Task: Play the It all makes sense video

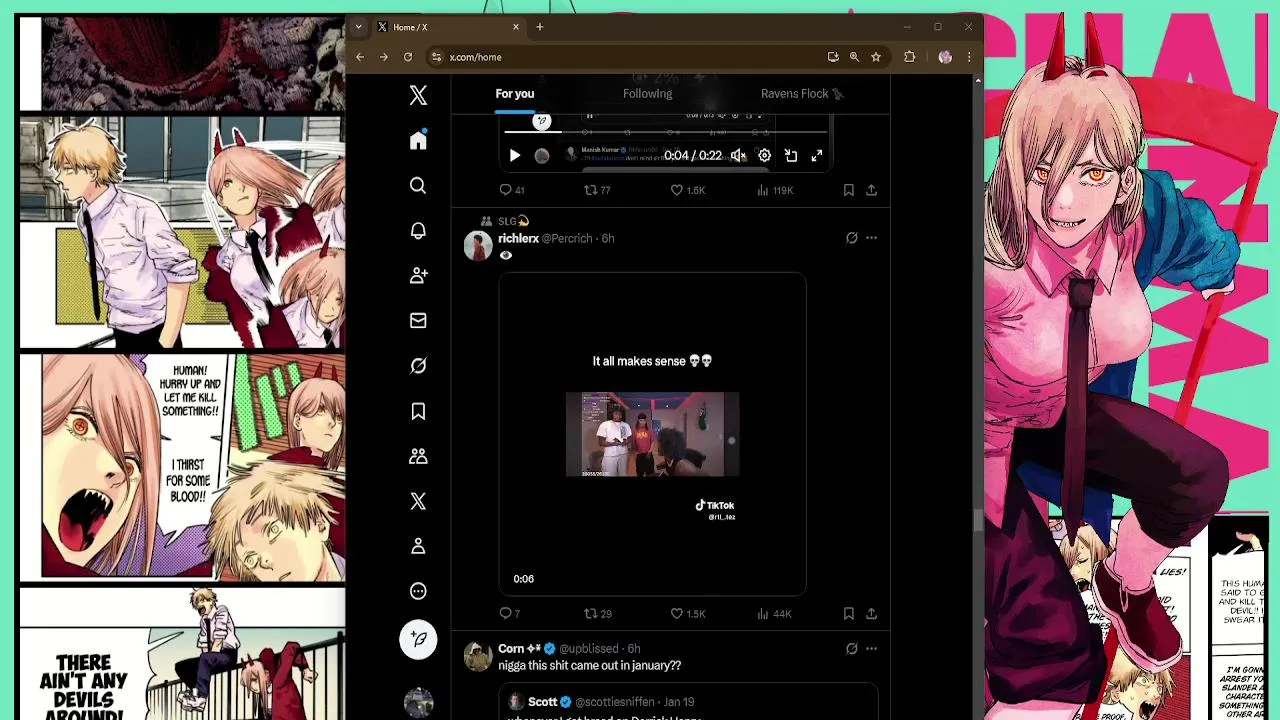Action: 652,435
